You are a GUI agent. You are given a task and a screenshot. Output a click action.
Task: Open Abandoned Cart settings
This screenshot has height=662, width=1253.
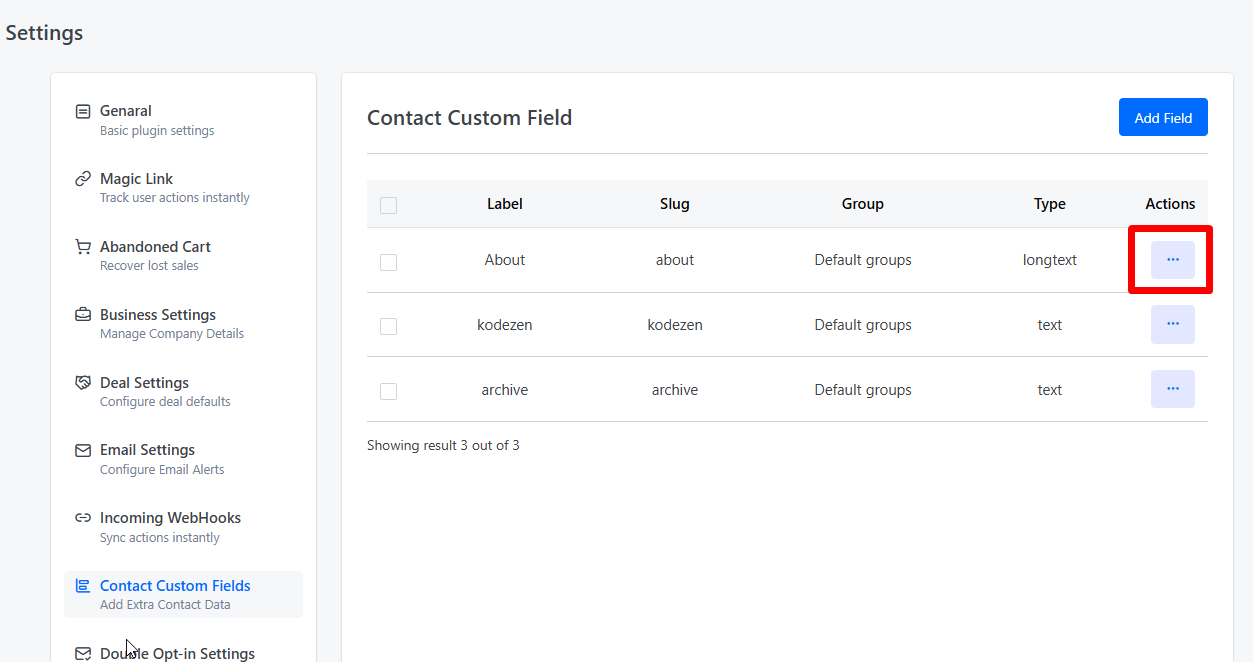point(183,256)
